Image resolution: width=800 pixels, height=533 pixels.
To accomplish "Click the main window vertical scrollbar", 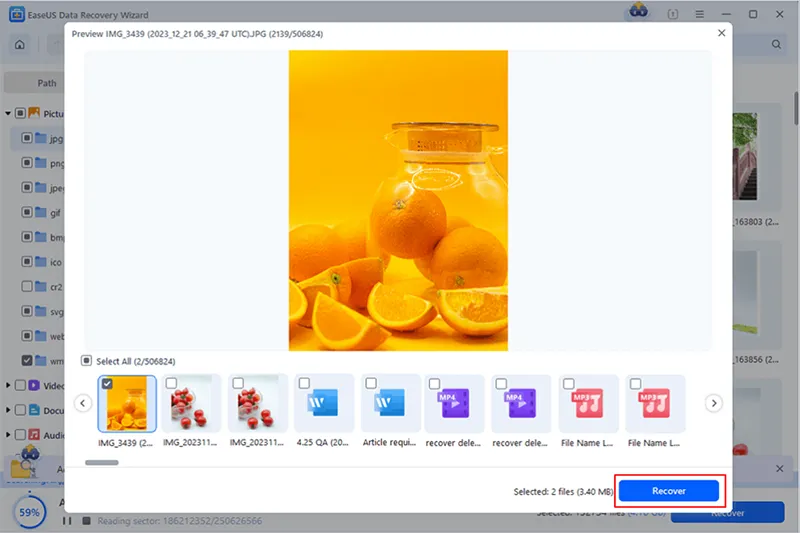I will [x=796, y=108].
